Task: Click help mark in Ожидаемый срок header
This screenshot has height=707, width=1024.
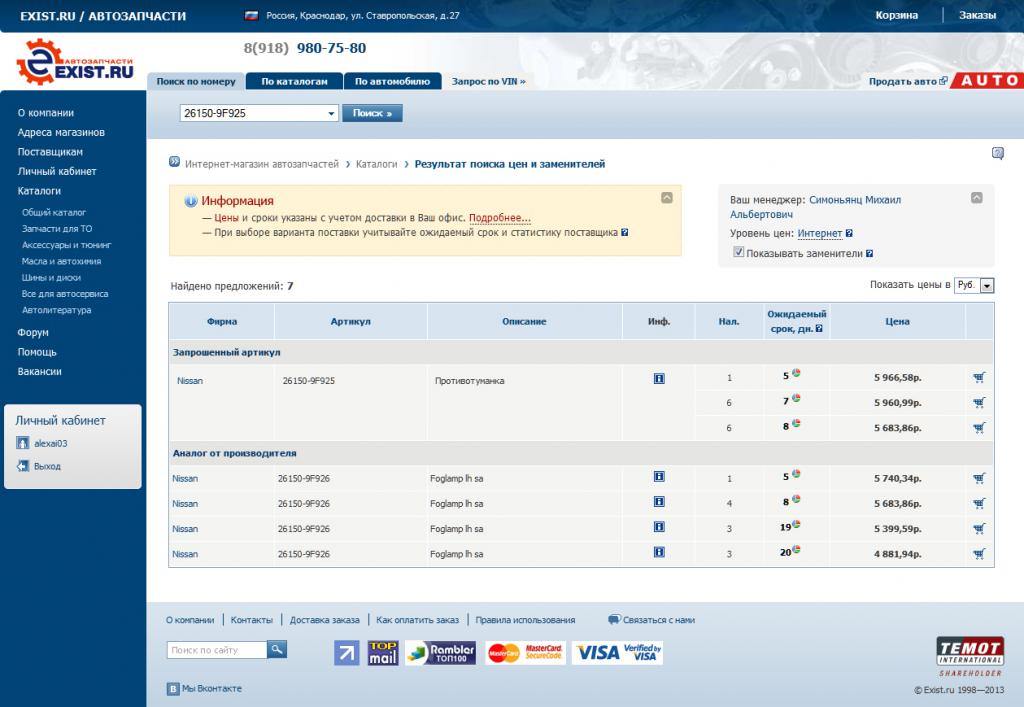Action: 819,328
